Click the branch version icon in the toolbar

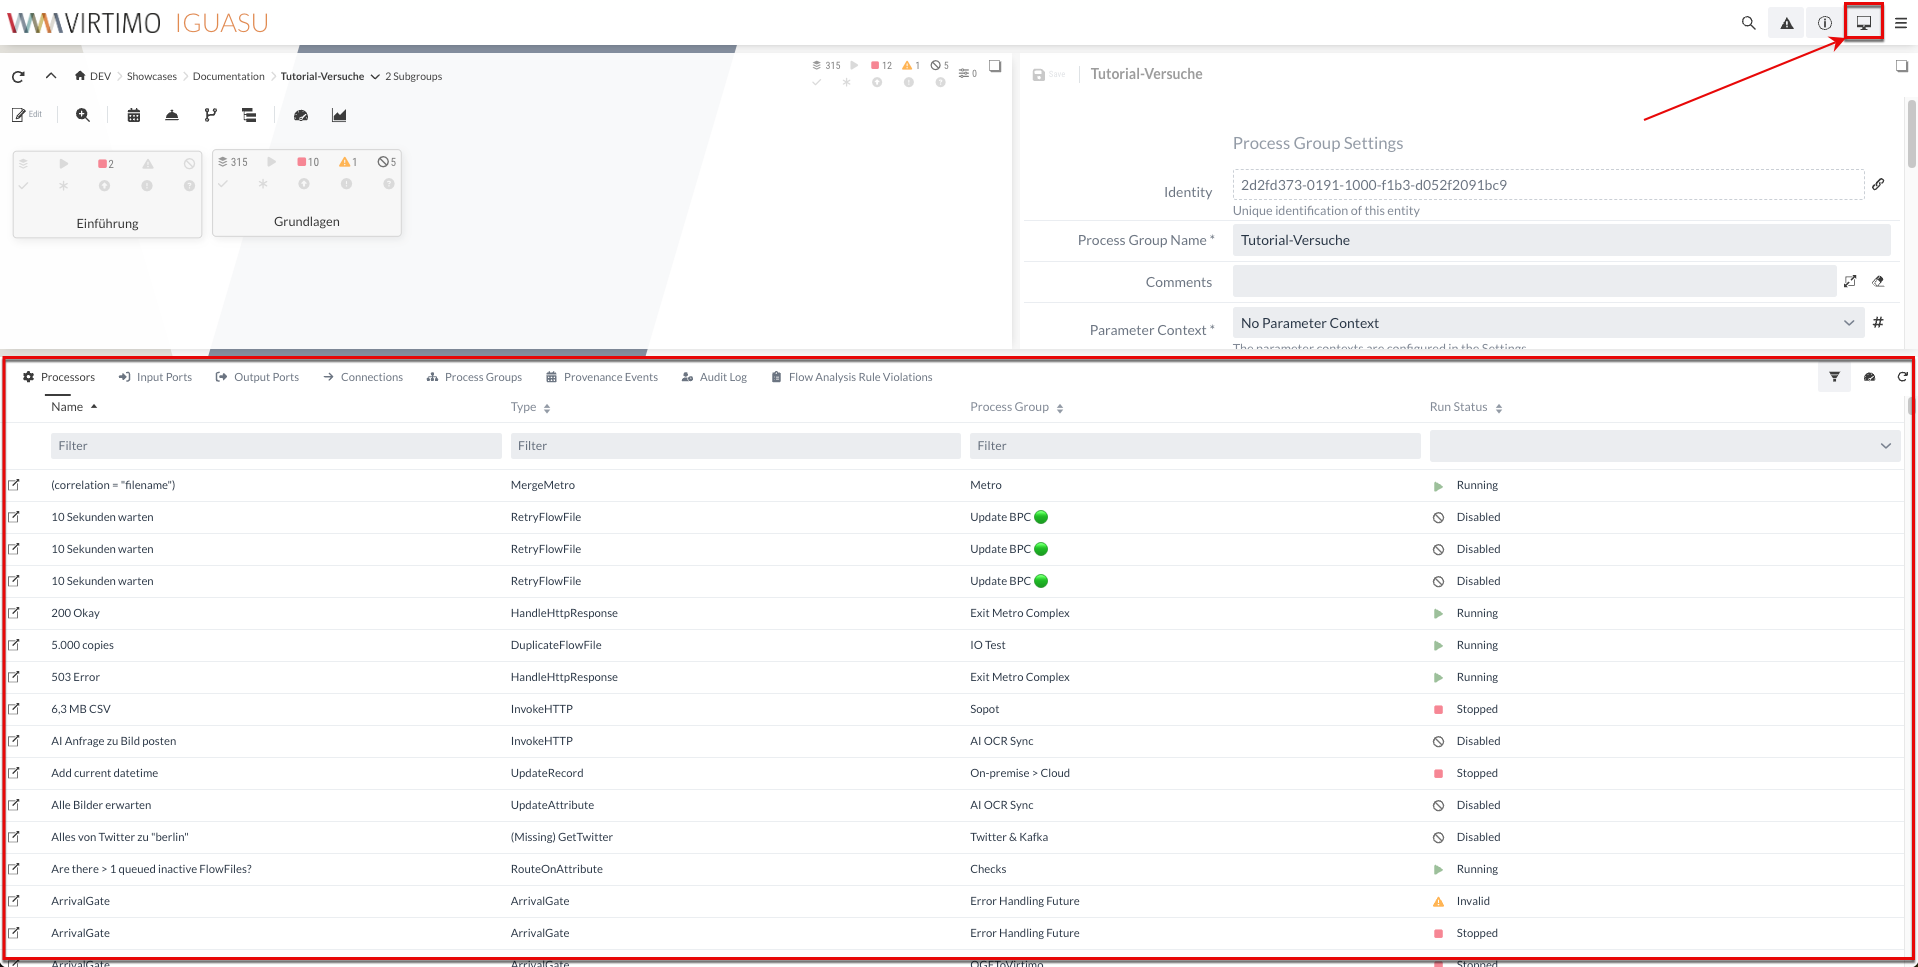click(x=210, y=115)
